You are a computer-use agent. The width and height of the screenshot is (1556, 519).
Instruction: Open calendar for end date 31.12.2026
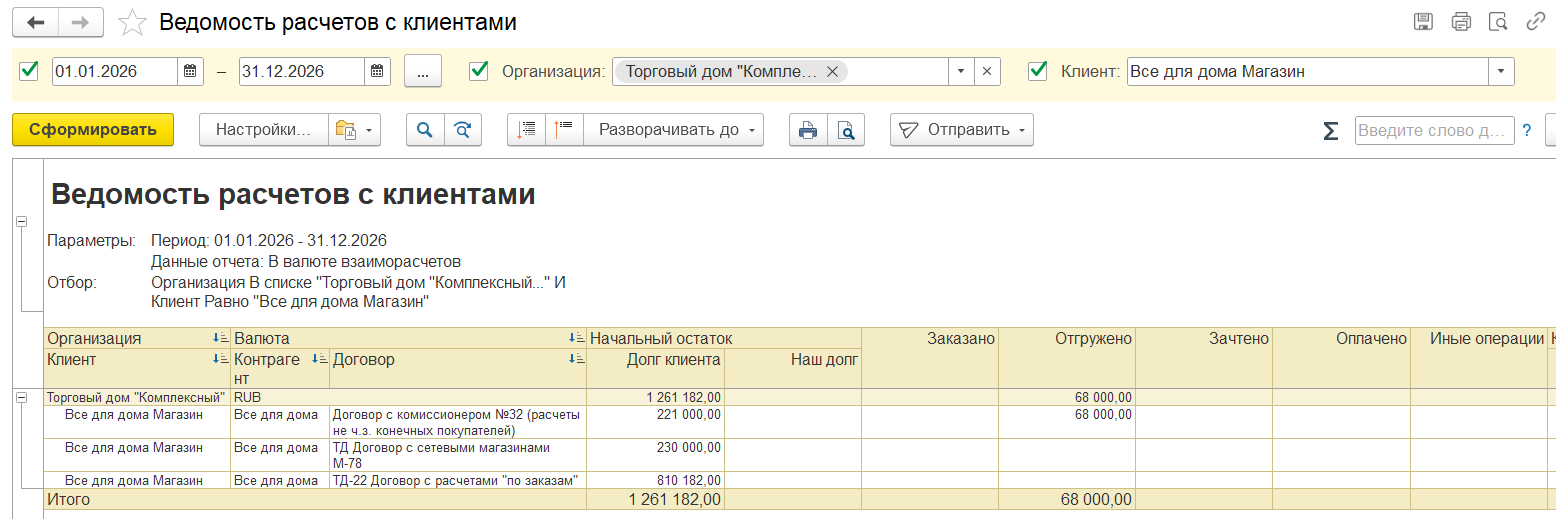(377, 71)
